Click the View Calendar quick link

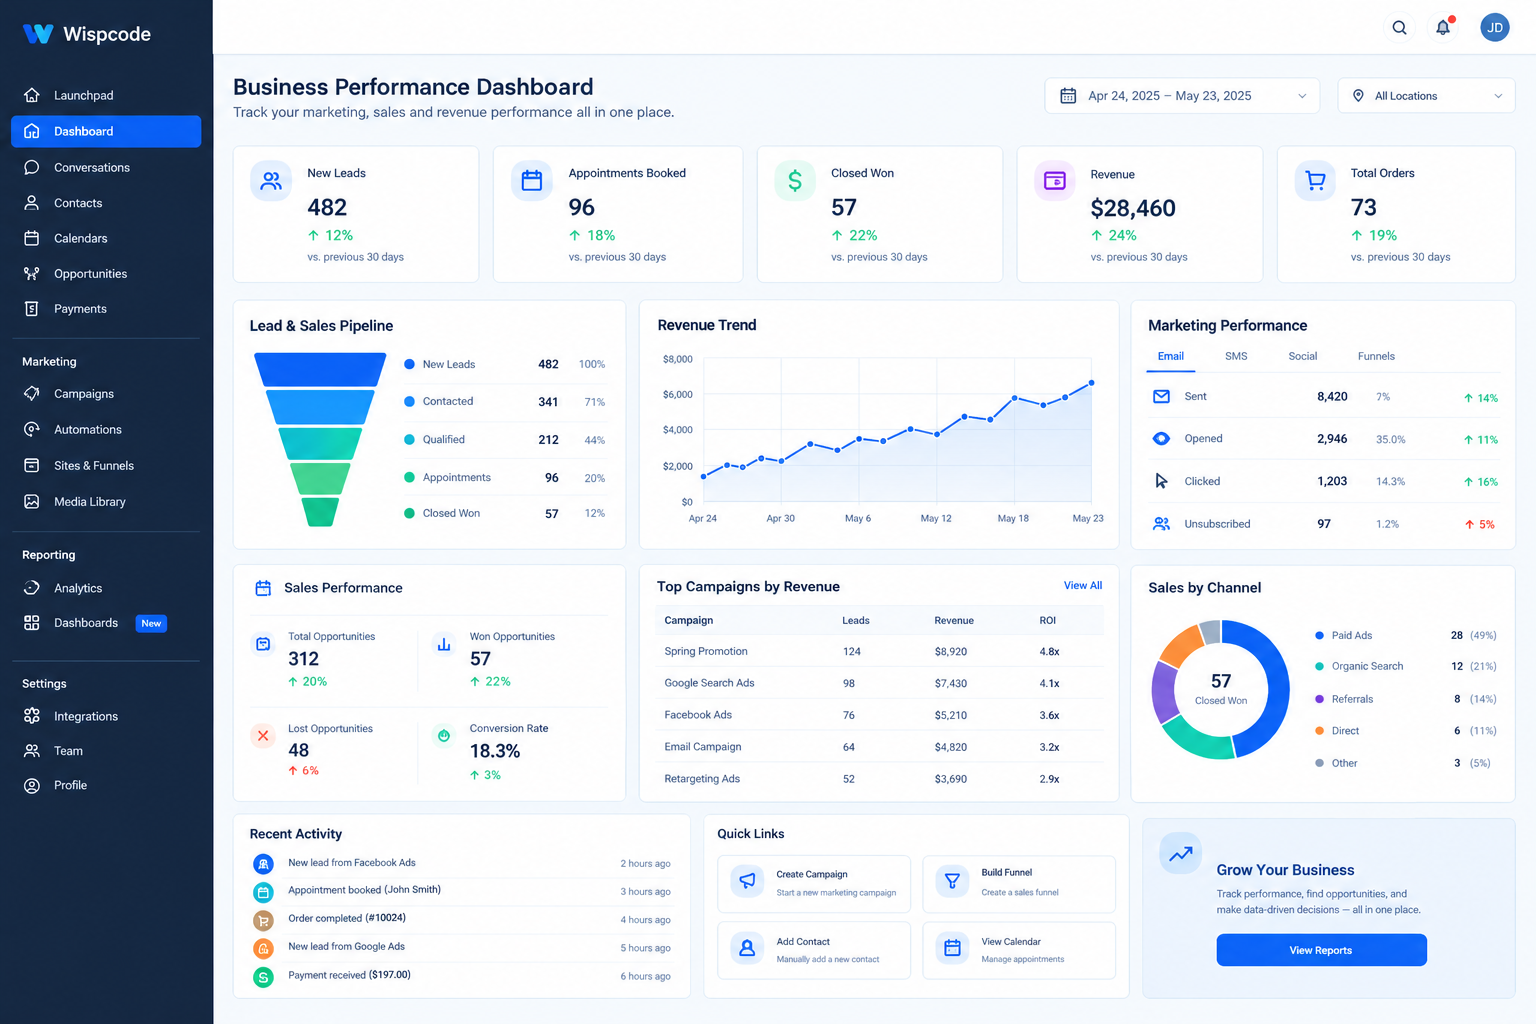click(x=1019, y=950)
